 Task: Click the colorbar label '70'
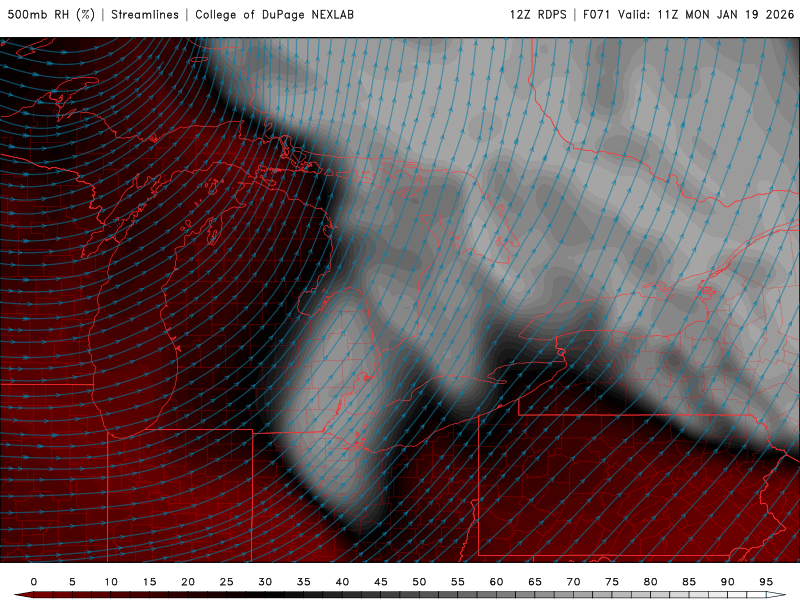573,582
